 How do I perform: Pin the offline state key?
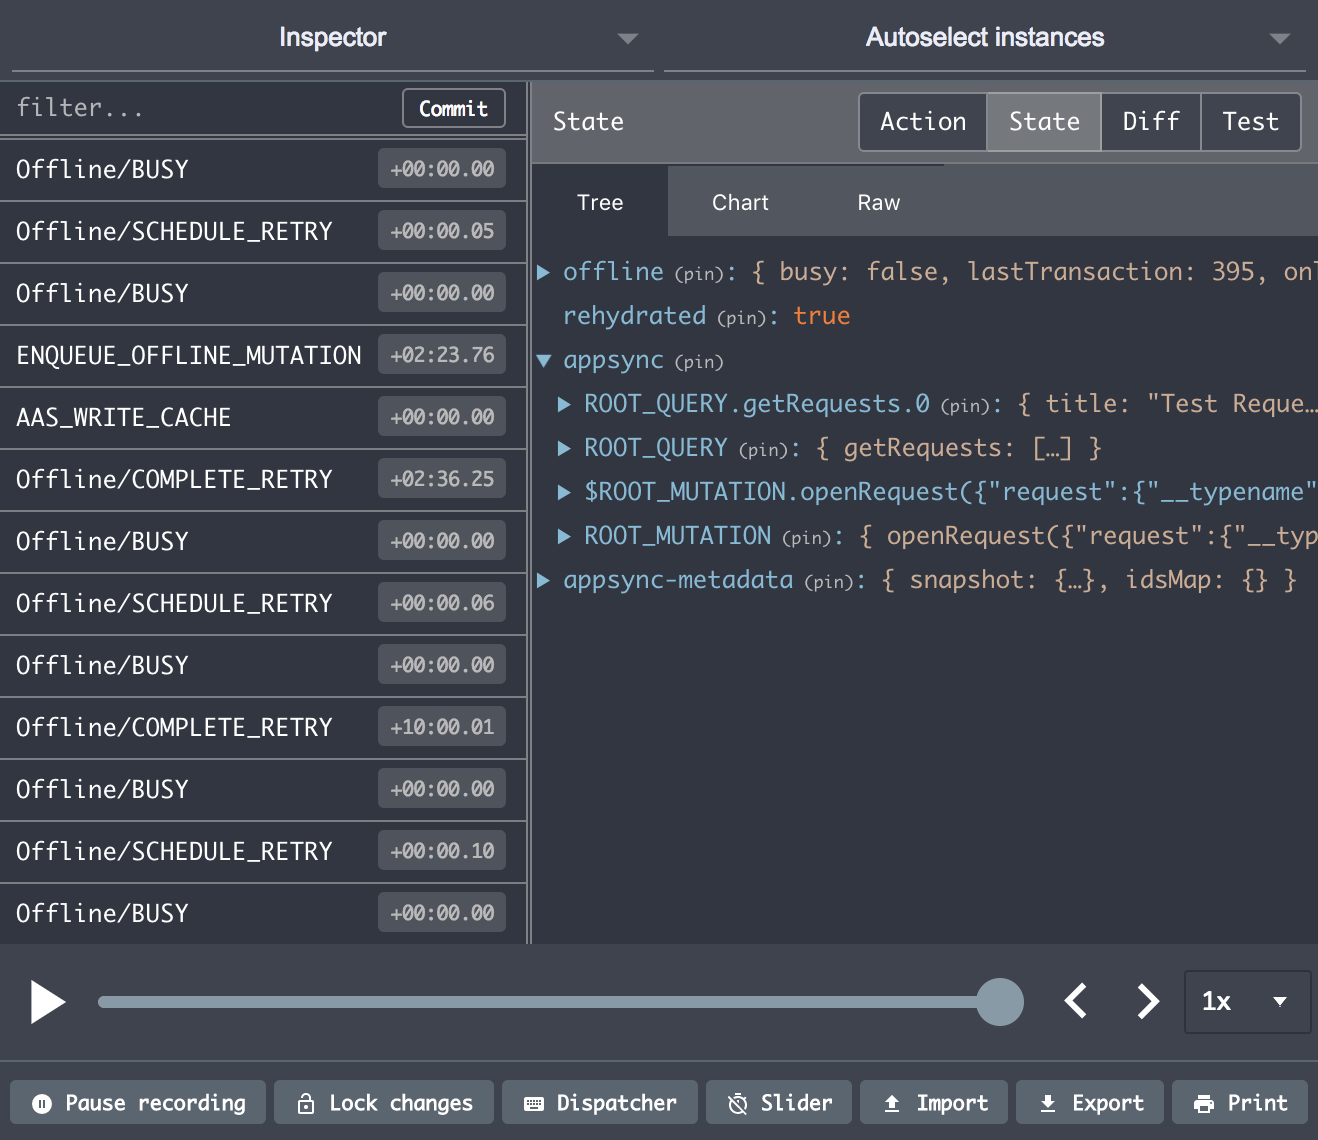coord(699,274)
